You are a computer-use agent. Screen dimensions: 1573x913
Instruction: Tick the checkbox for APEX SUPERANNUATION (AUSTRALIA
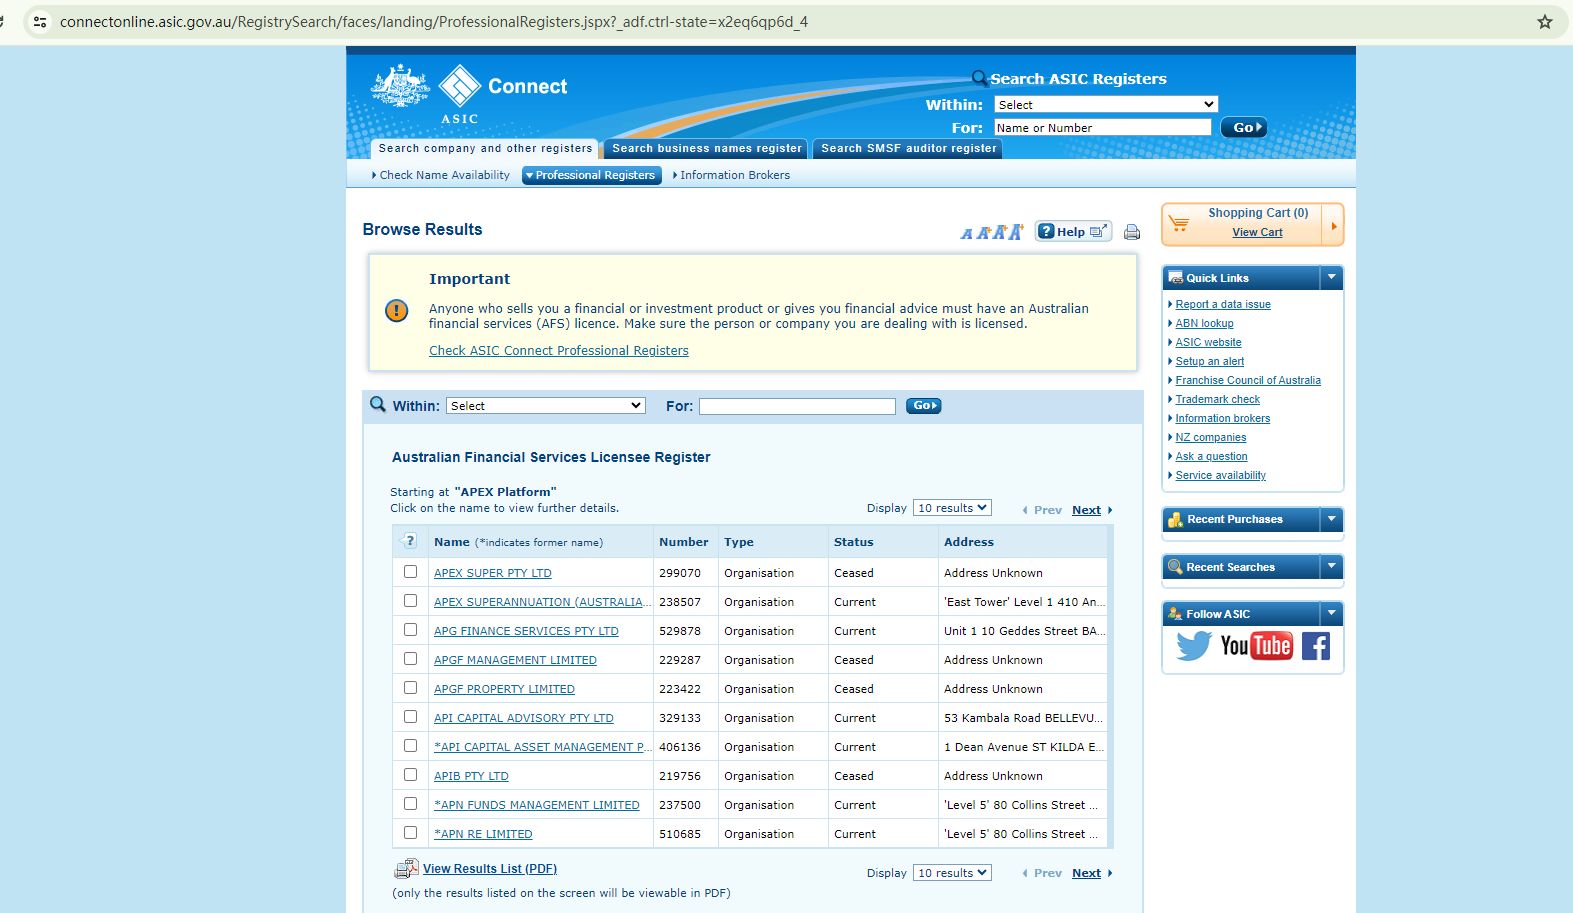click(410, 601)
